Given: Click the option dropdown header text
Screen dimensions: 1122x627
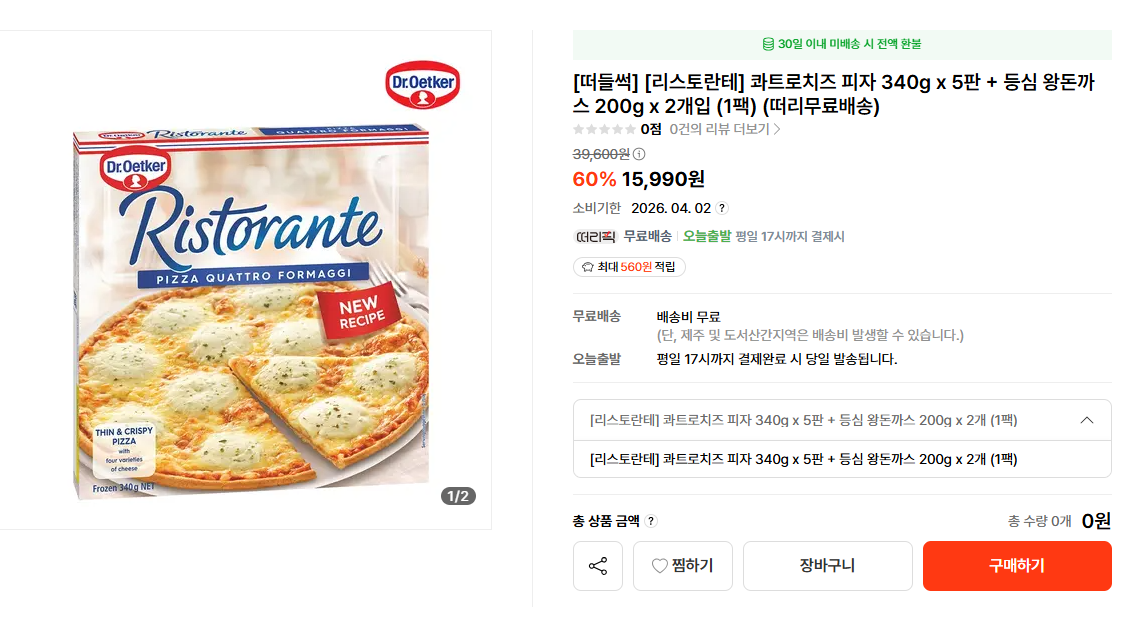Looking at the screenshot, I should click(803, 420).
